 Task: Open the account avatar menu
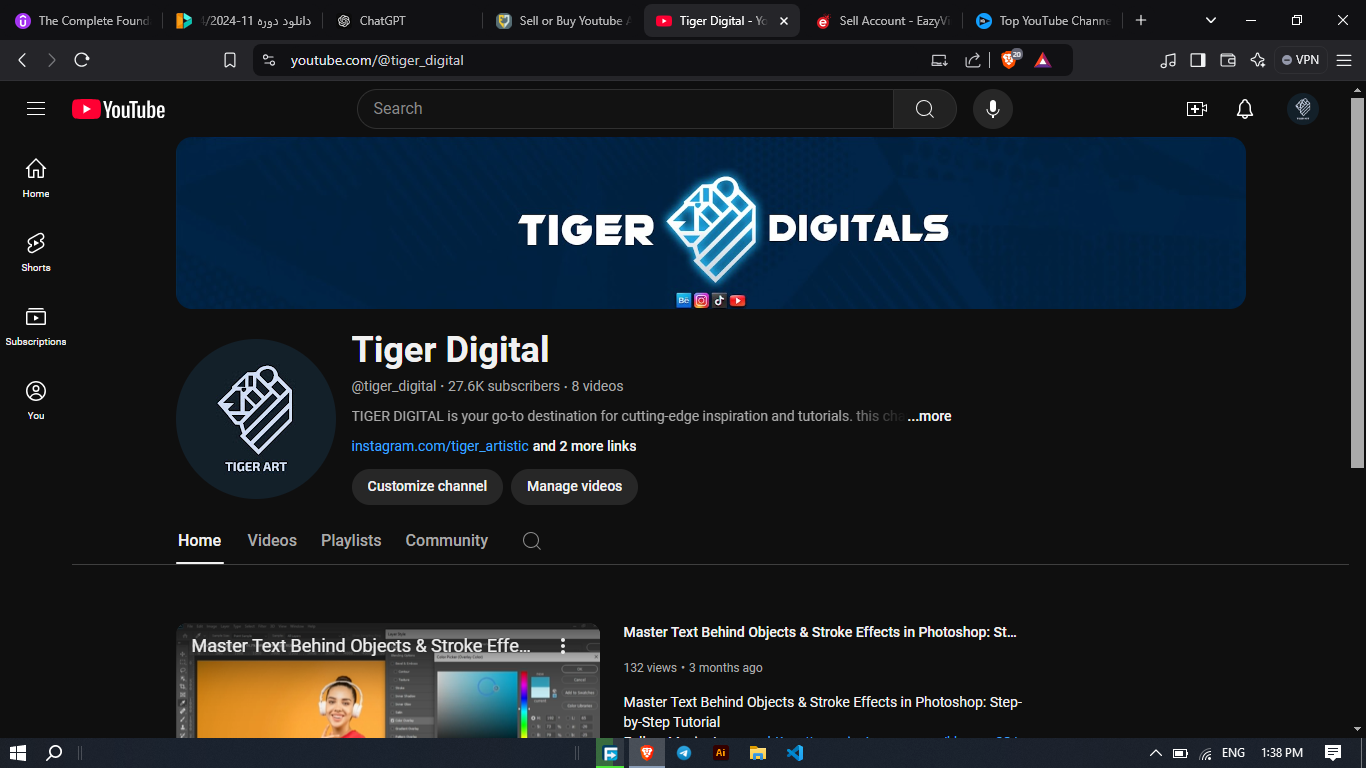point(1303,109)
